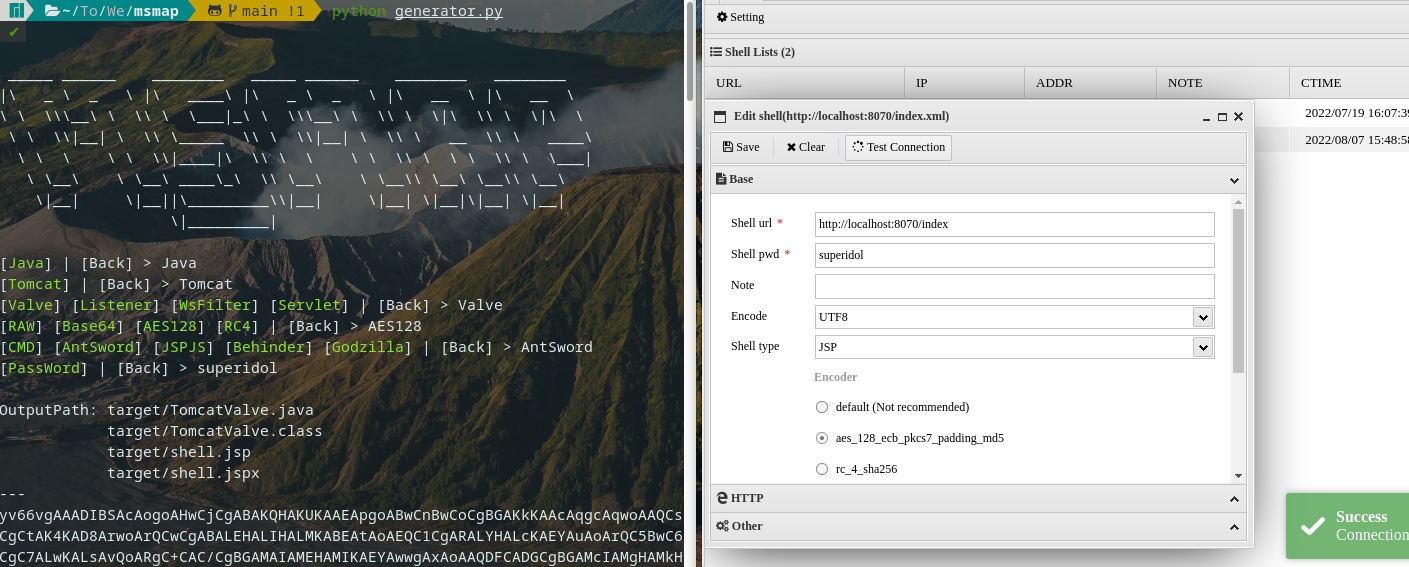Click the folder icon in terminal prompt
Image resolution: width=1409 pixels, height=567 pixels.
(52, 11)
